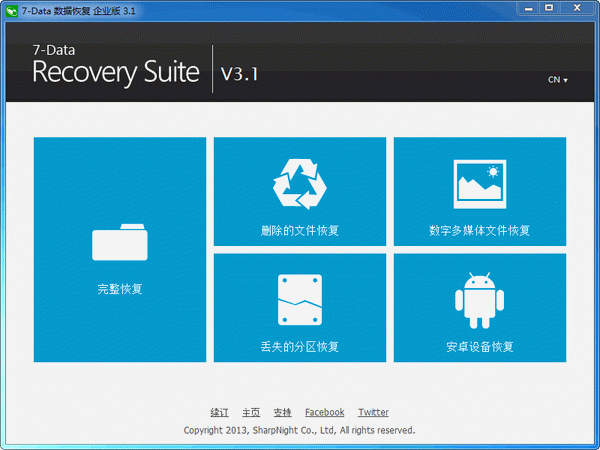Click the 丢失的分区恢复 label
The width and height of the screenshot is (600, 450).
[300, 347]
